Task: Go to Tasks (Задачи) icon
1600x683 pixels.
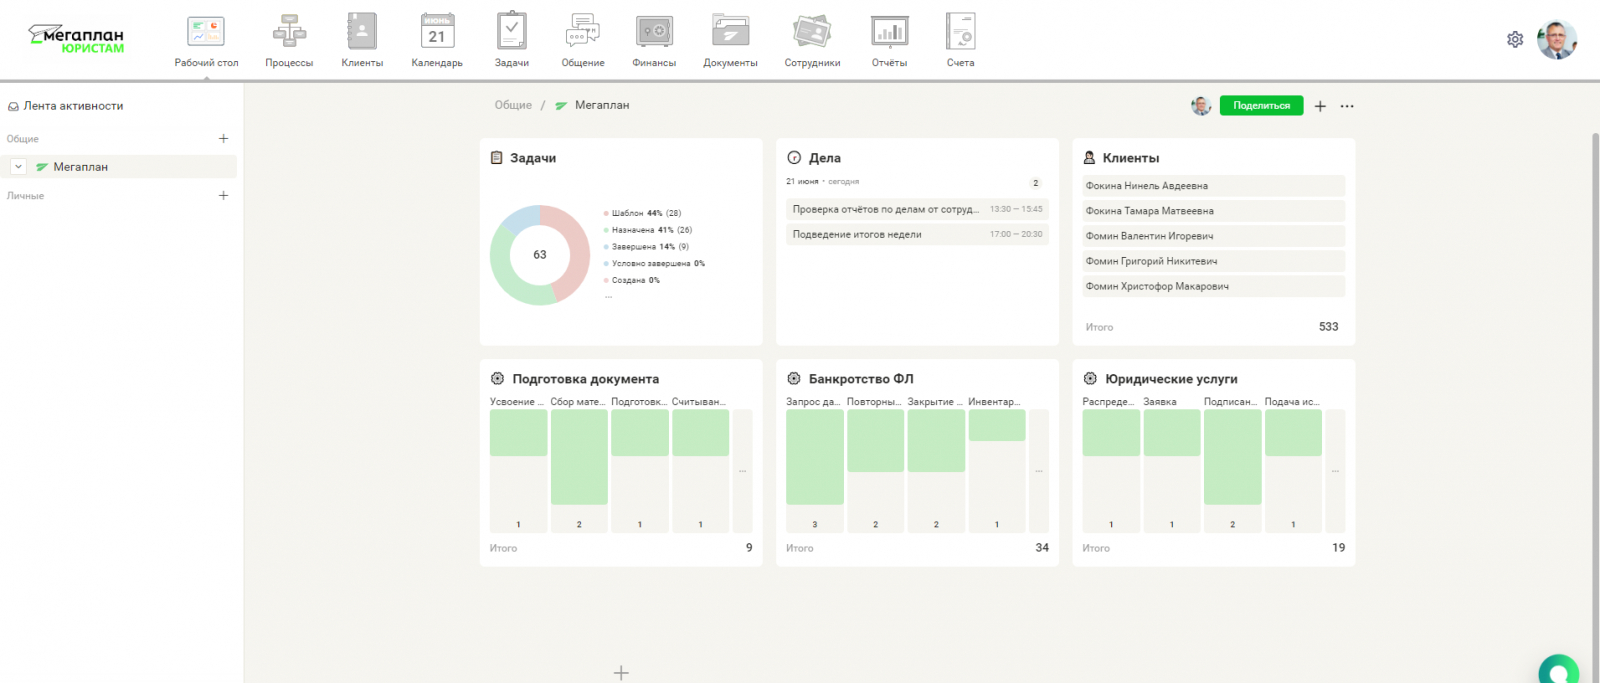Action: coord(511,32)
